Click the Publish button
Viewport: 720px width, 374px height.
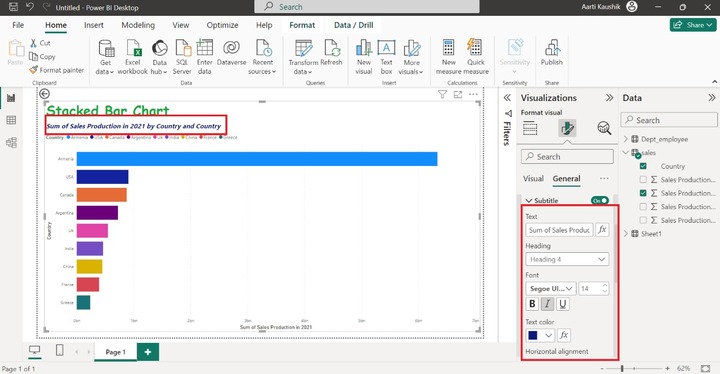551,52
